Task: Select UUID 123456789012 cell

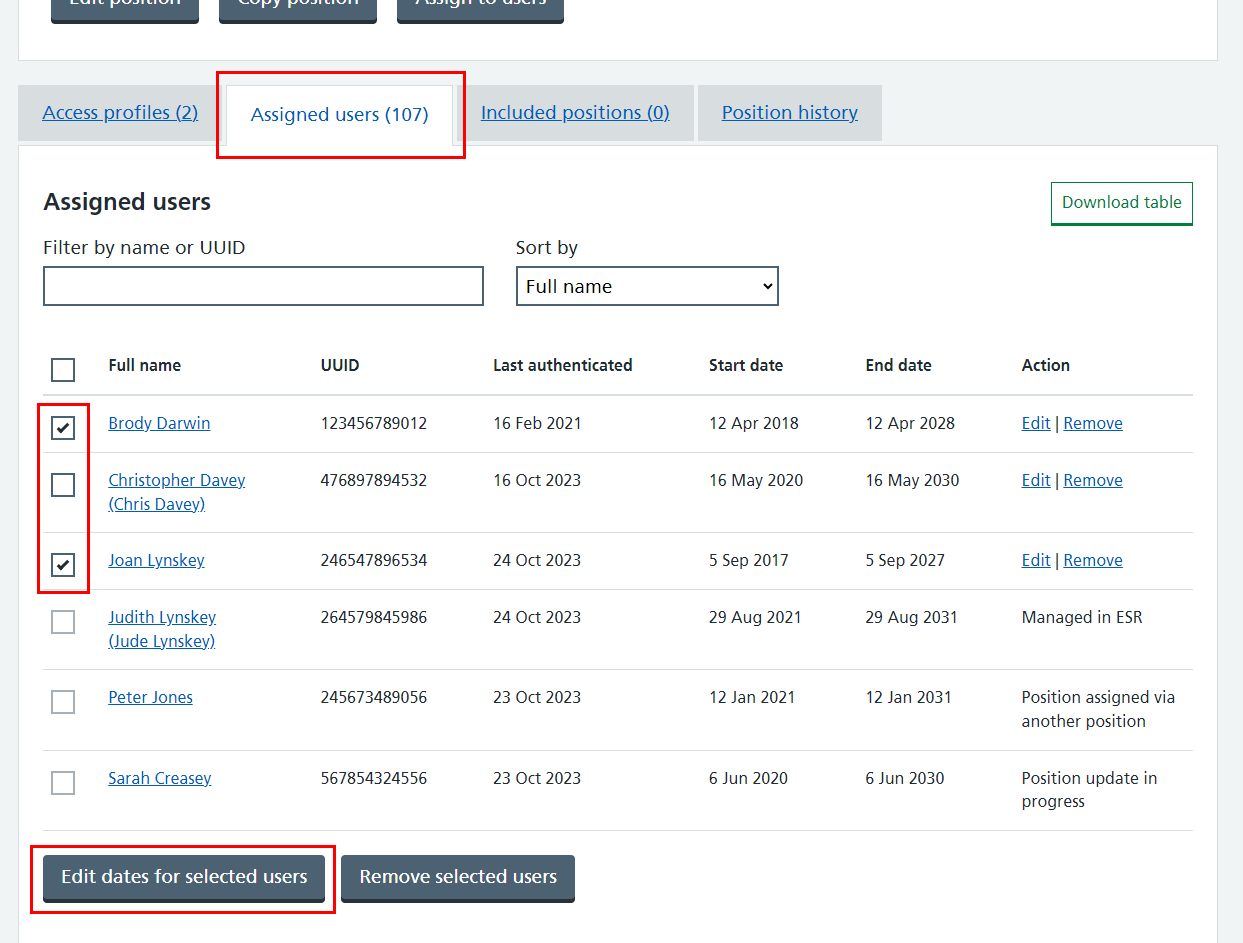Action: [x=374, y=423]
